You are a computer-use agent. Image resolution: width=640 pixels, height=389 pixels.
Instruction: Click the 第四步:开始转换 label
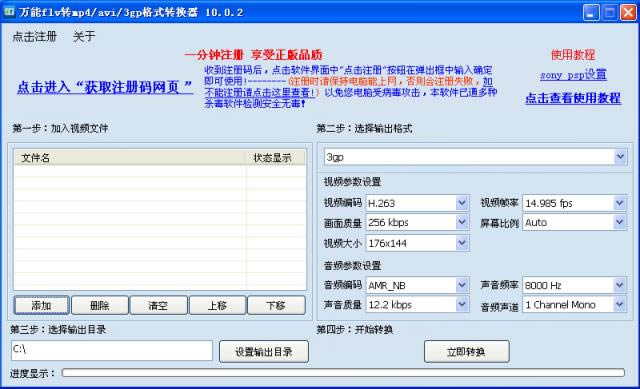click(354, 329)
